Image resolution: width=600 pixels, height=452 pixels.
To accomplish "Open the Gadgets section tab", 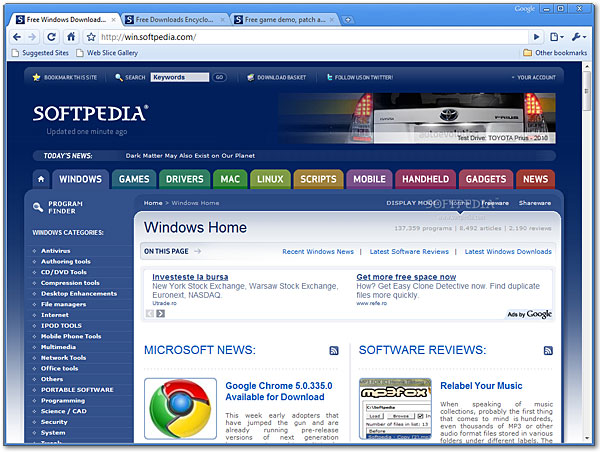I will click(x=486, y=179).
